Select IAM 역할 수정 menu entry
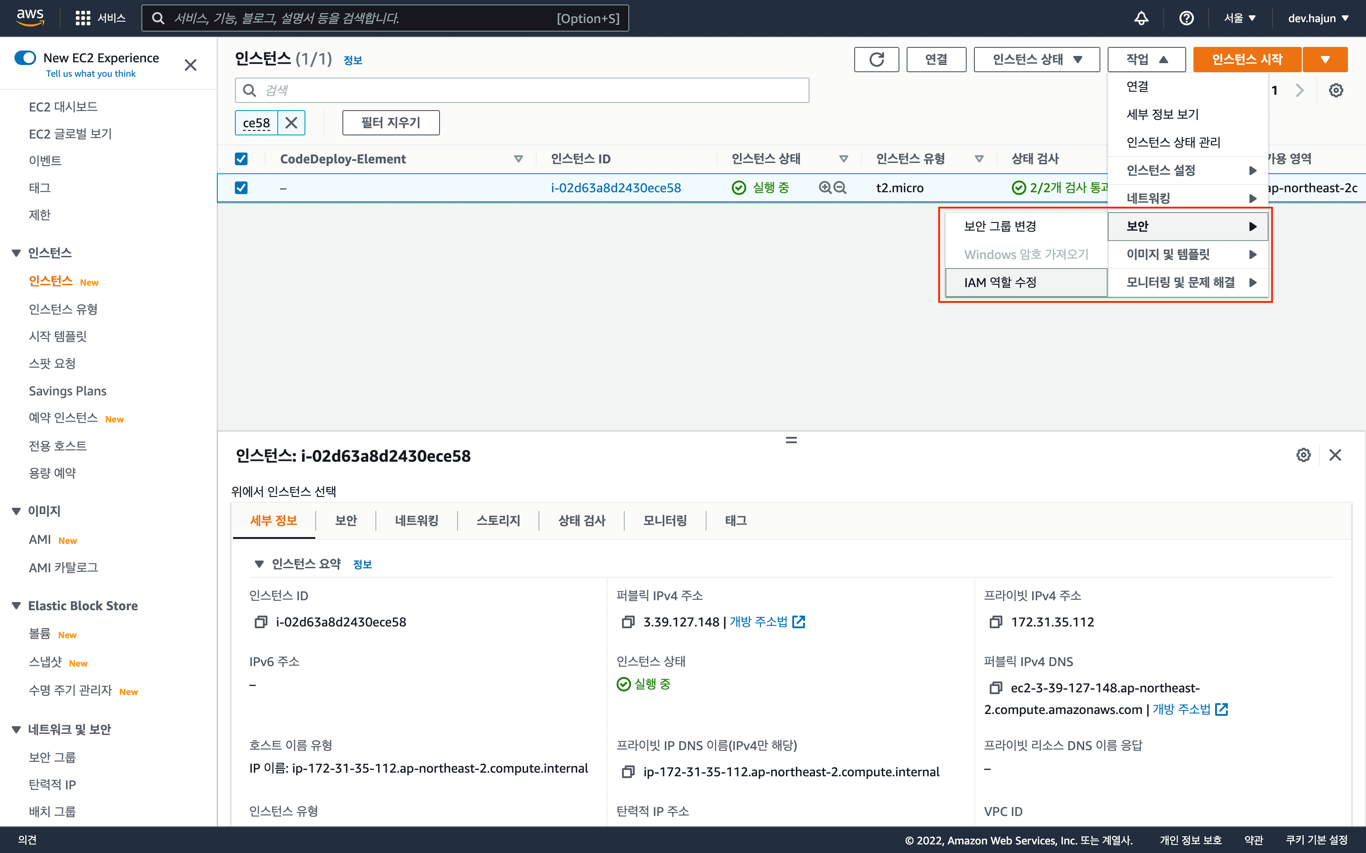Screen dimensions: 1366x853 (1026, 282)
